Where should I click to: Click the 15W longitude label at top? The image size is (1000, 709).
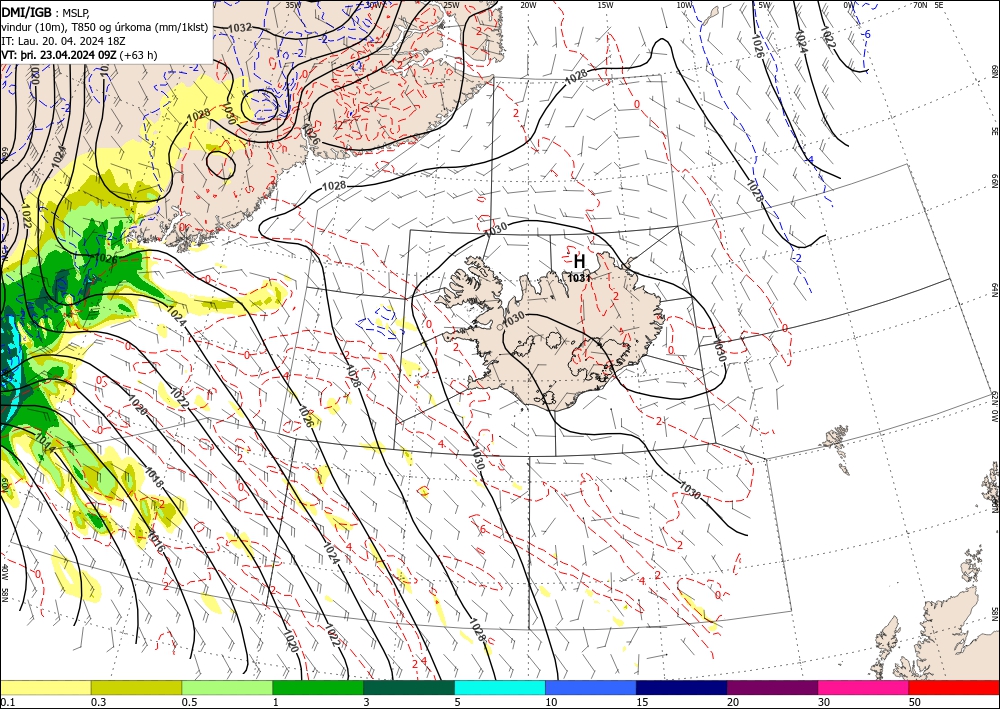pyautogui.click(x=605, y=5)
